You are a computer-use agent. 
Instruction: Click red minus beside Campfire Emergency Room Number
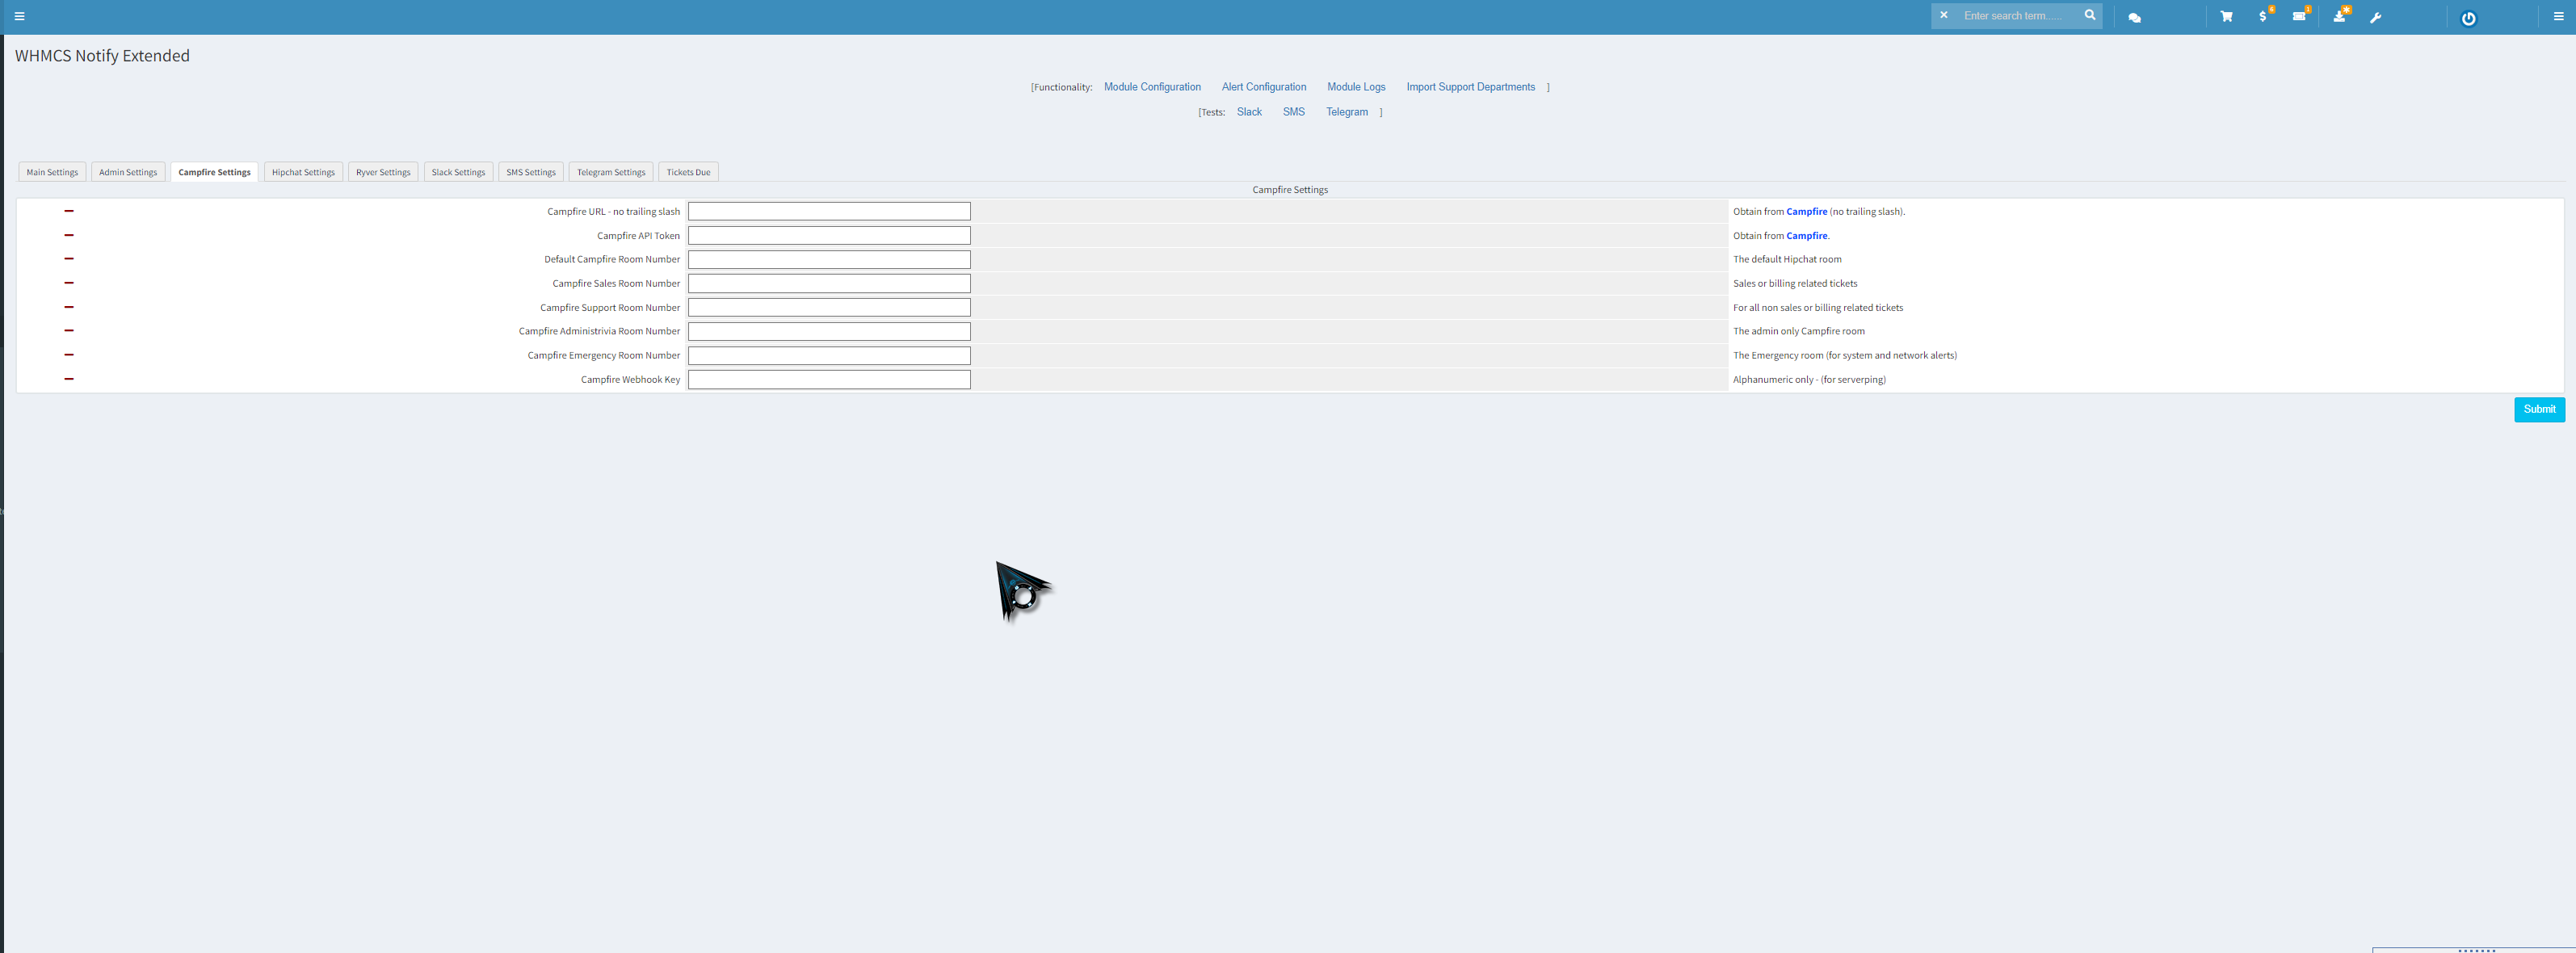pos(69,355)
